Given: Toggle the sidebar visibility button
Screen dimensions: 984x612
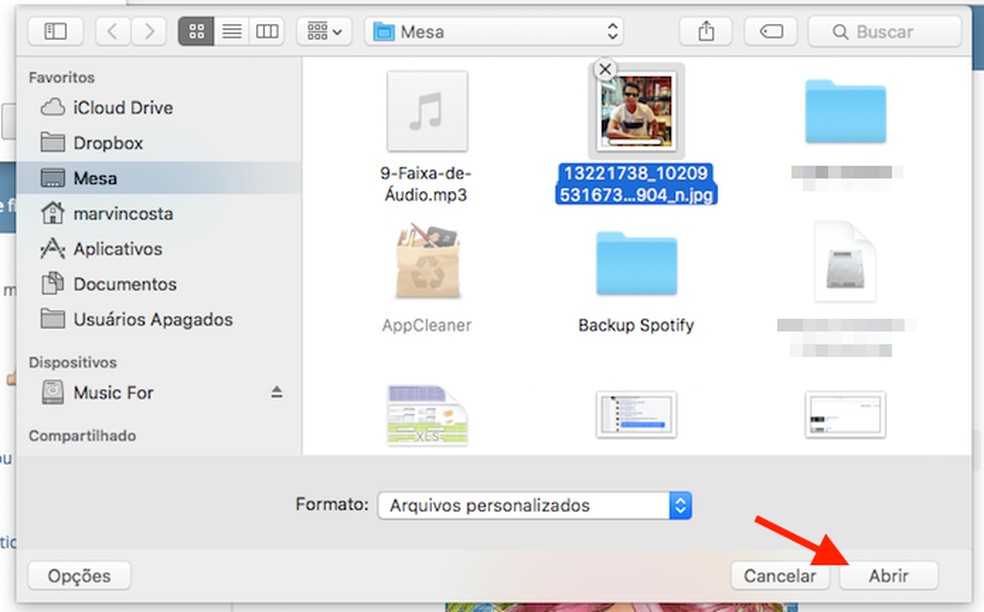Looking at the screenshot, I should coord(55,31).
